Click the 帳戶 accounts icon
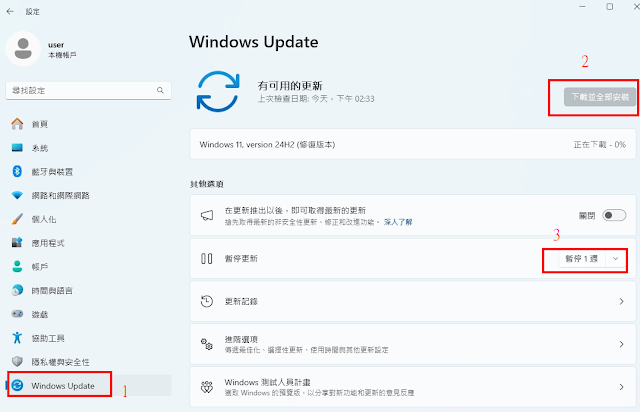 pyautogui.click(x=17, y=266)
